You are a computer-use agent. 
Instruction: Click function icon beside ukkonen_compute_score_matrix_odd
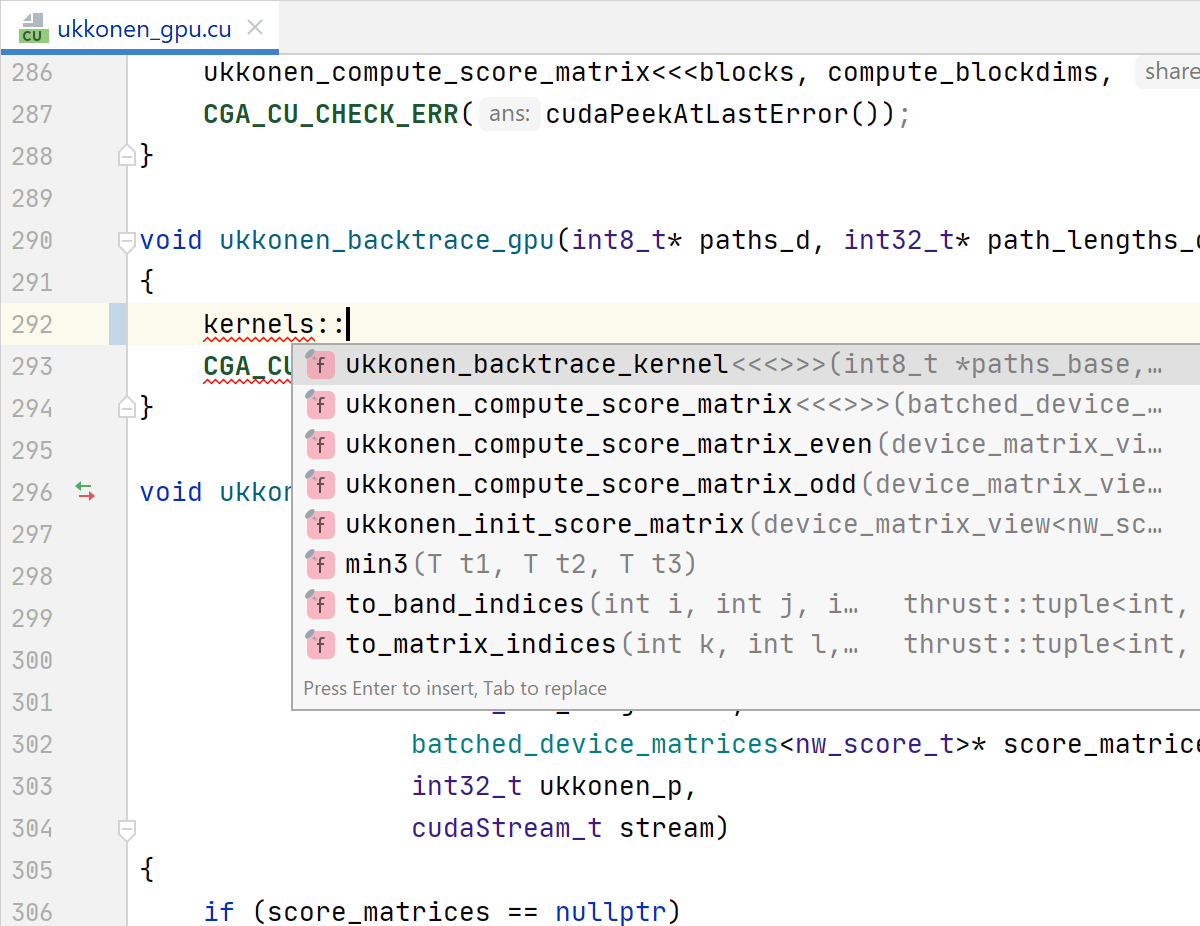click(319, 485)
